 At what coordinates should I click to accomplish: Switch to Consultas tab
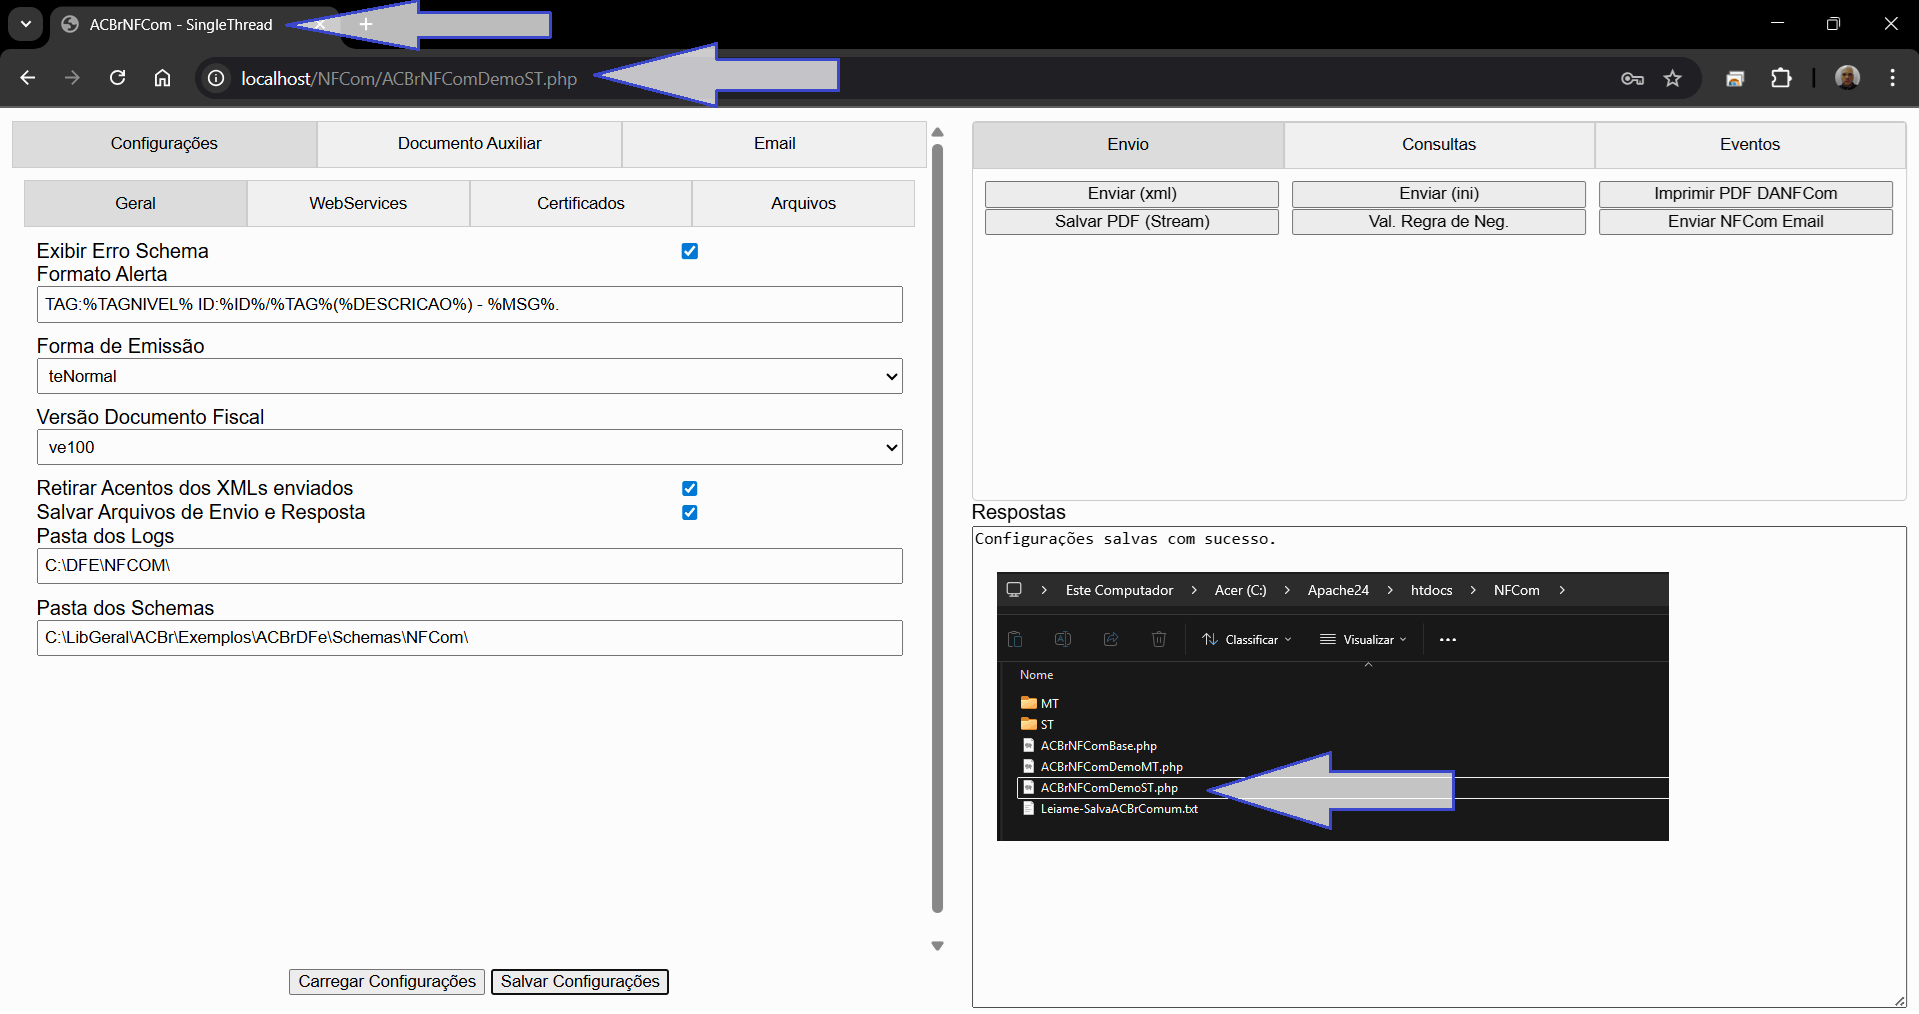pyautogui.click(x=1439, y=145)
